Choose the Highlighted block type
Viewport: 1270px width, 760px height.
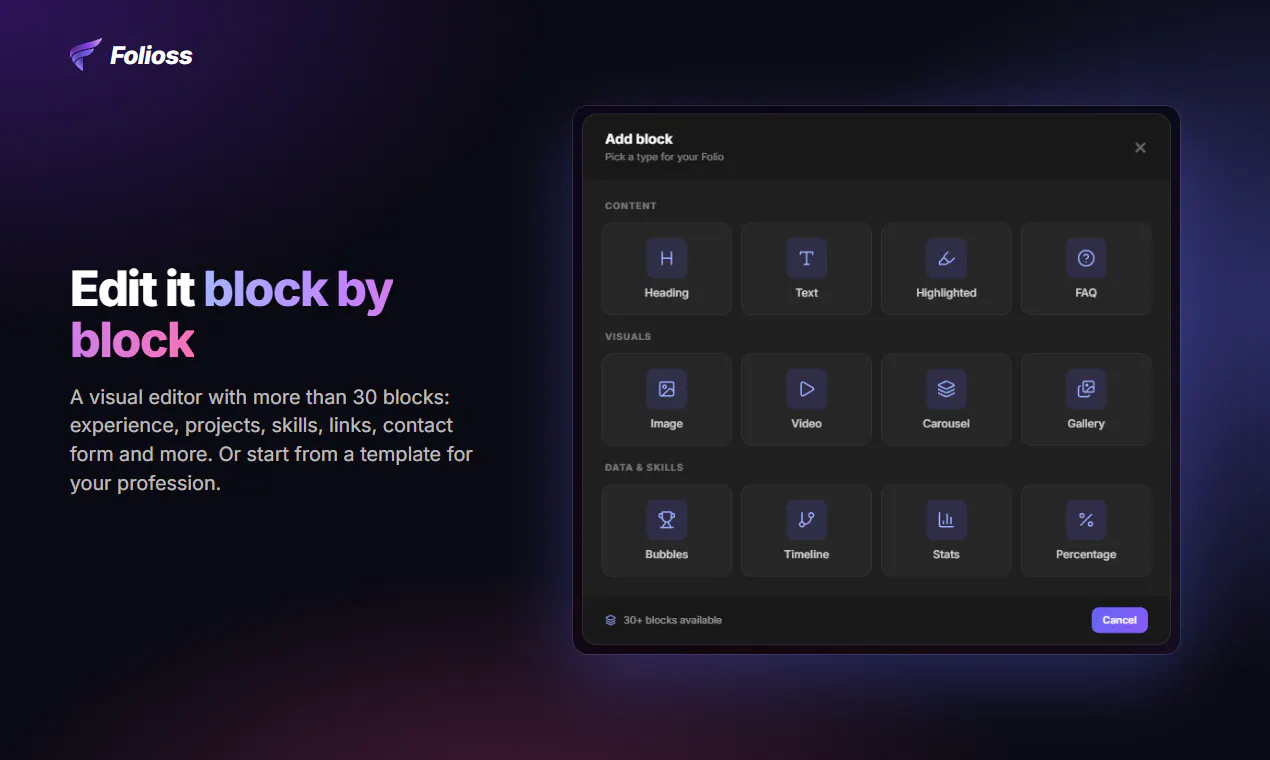946,269
